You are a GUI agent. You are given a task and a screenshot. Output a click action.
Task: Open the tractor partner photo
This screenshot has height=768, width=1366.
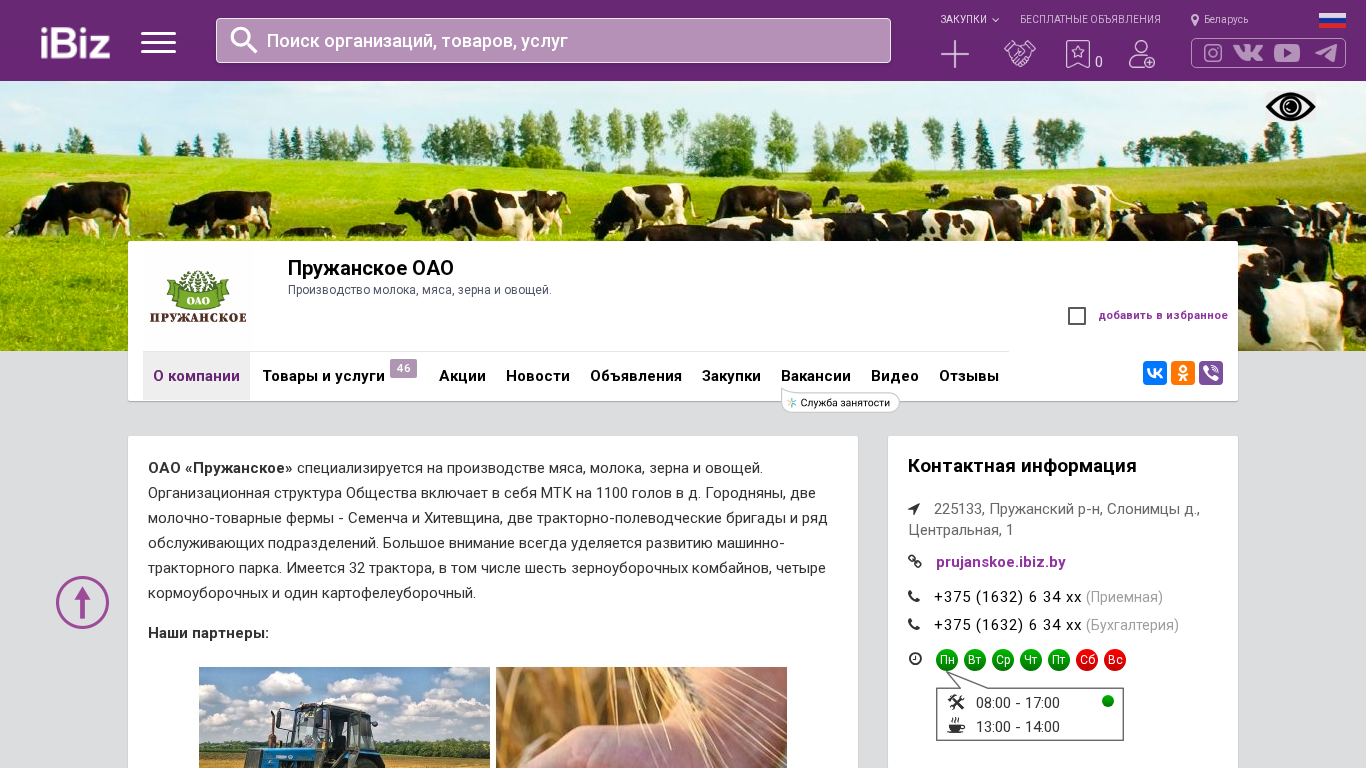click(344, 717)
